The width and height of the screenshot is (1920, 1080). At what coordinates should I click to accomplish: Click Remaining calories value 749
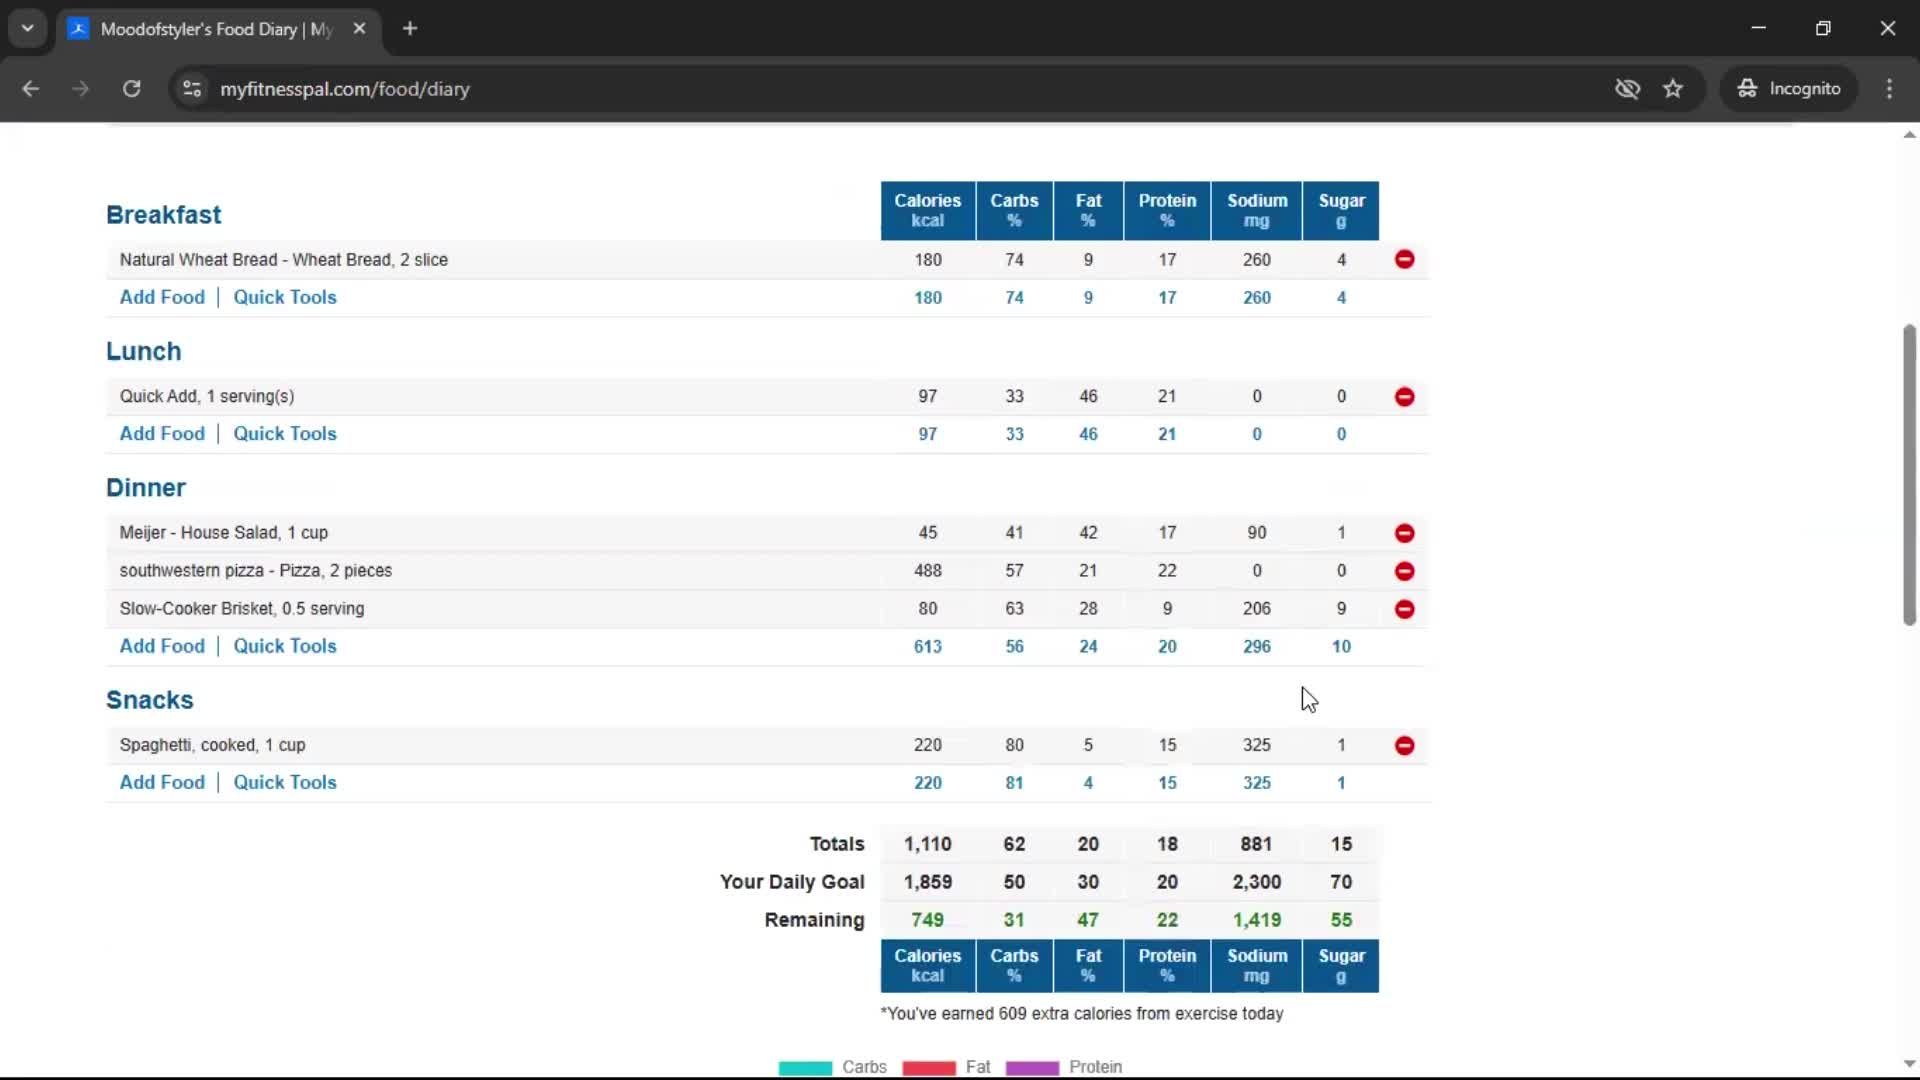pos(927,920)
